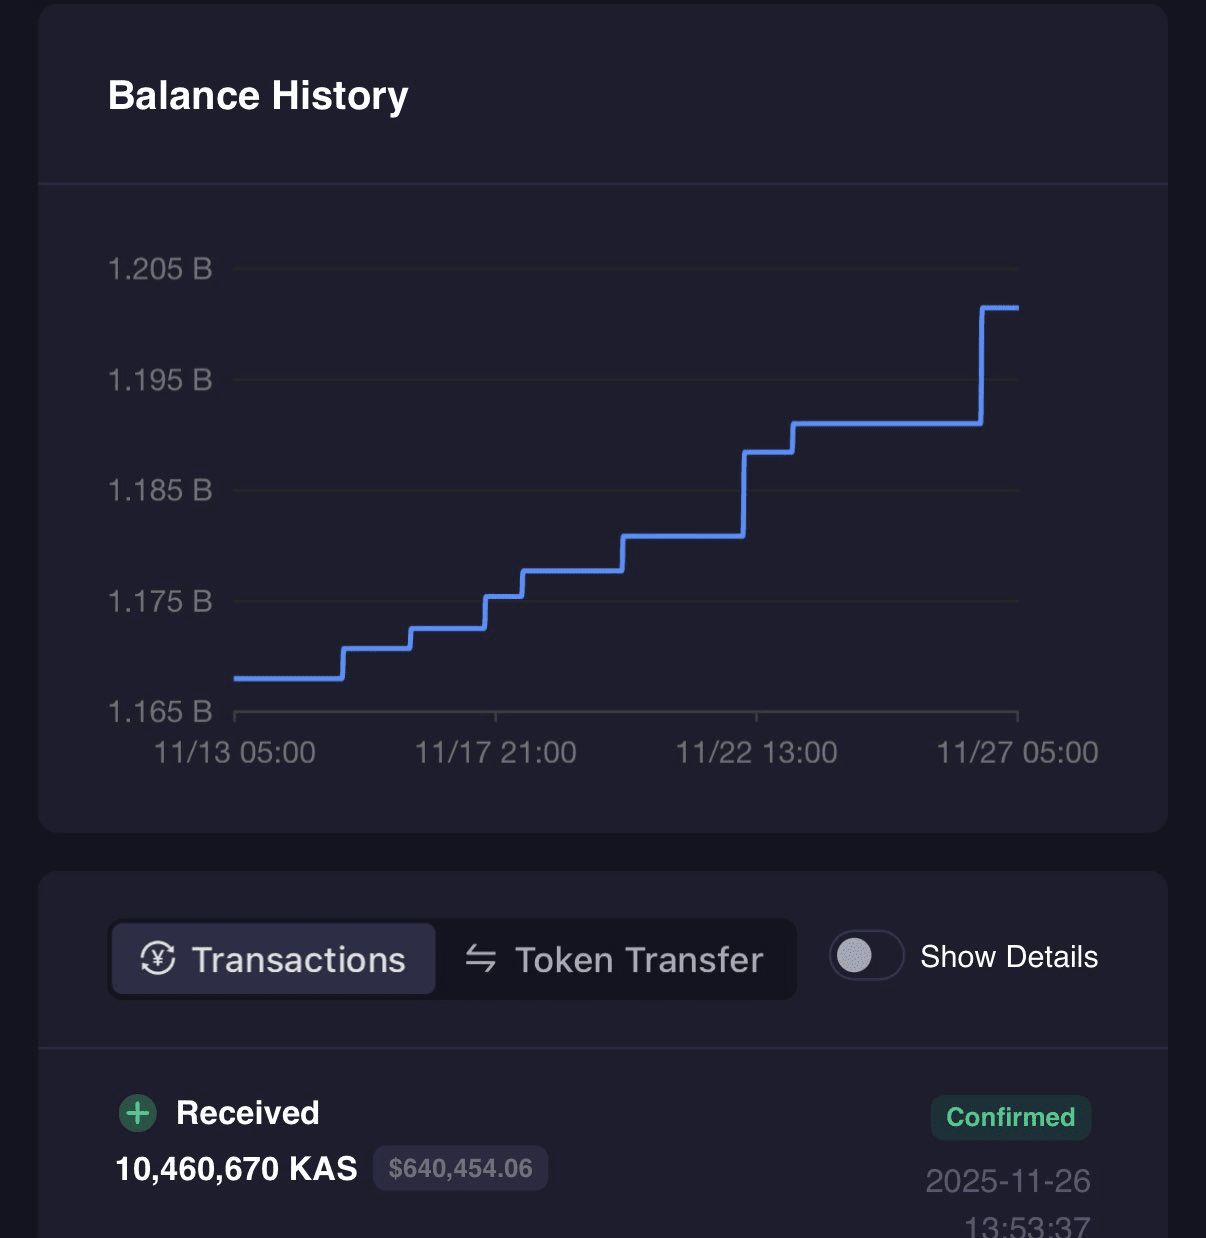The height and width of the screenshot is (1238, 1206).
Task: Click the $640,454.06 value badge
Action: pos(460,1168)
